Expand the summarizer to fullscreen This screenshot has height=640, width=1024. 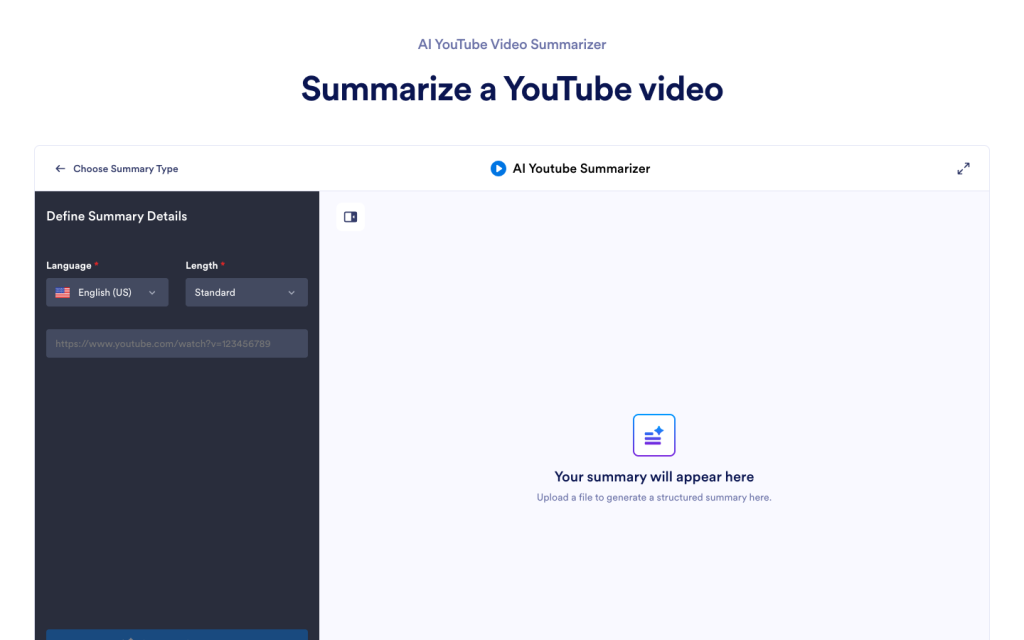coord(963,168)
